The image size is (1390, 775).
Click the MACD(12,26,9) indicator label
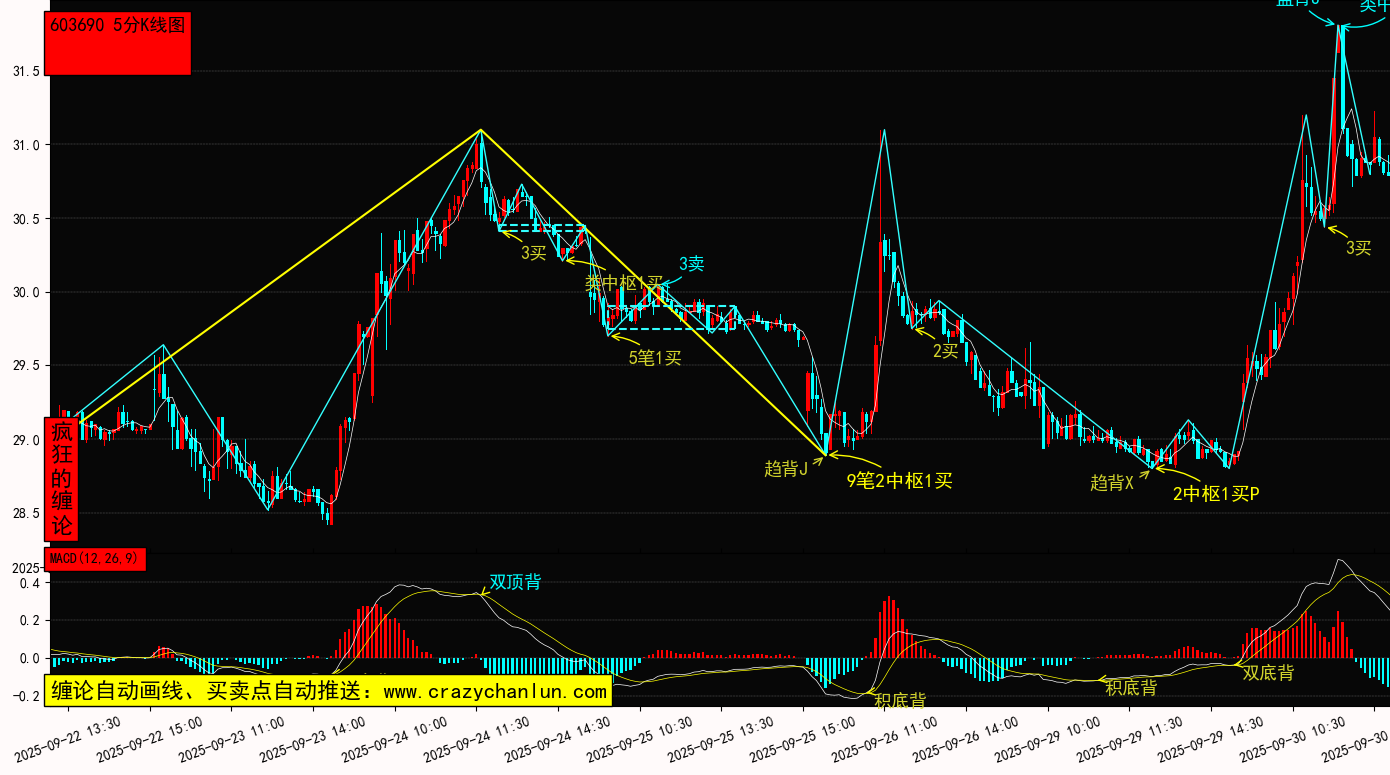[x=95, y=559]
